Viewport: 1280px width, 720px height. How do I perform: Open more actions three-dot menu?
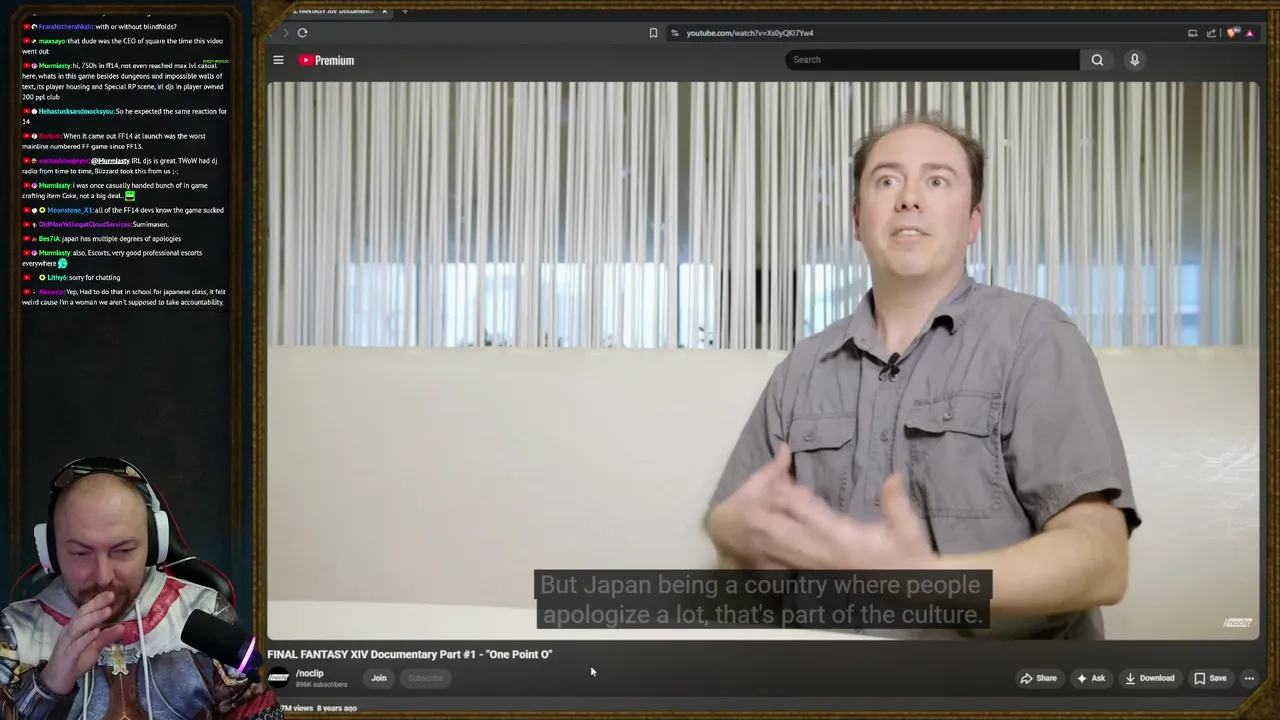(x=1249, y=678)
